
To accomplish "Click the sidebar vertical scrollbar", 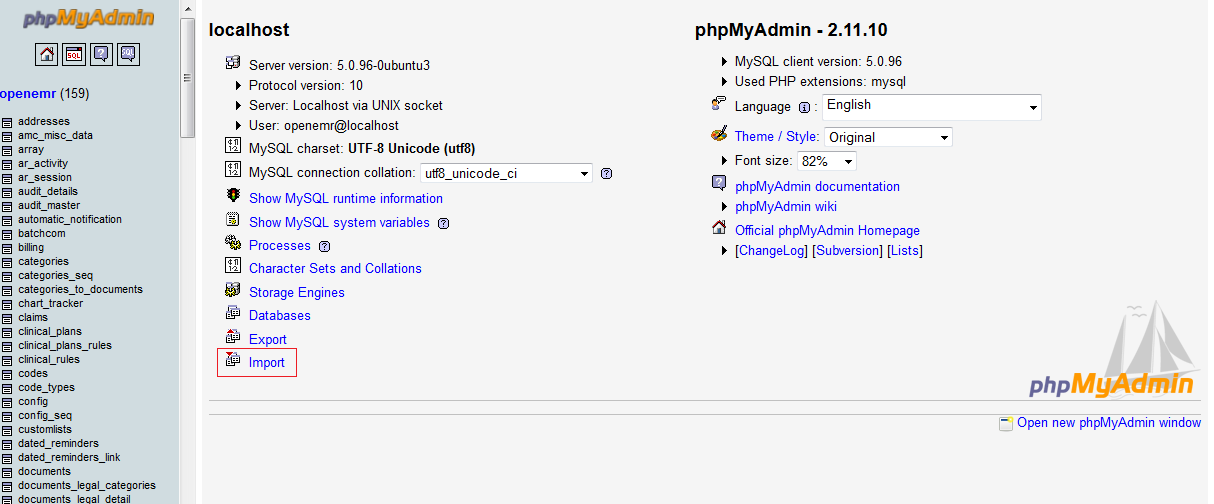I will (187, 78).
